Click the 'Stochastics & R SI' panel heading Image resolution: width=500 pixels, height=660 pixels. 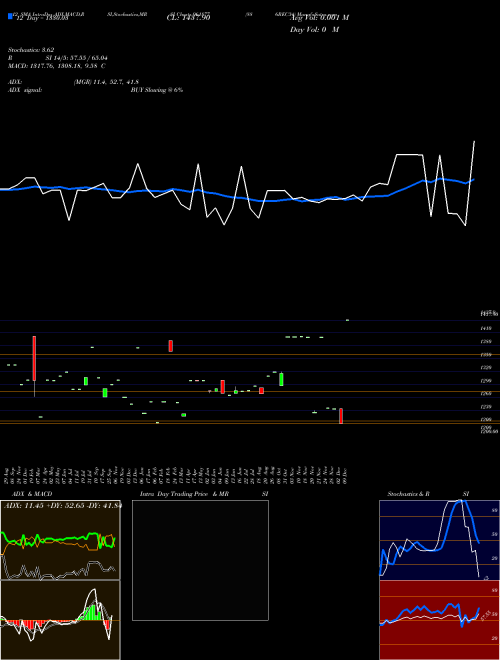click(428, 494)
